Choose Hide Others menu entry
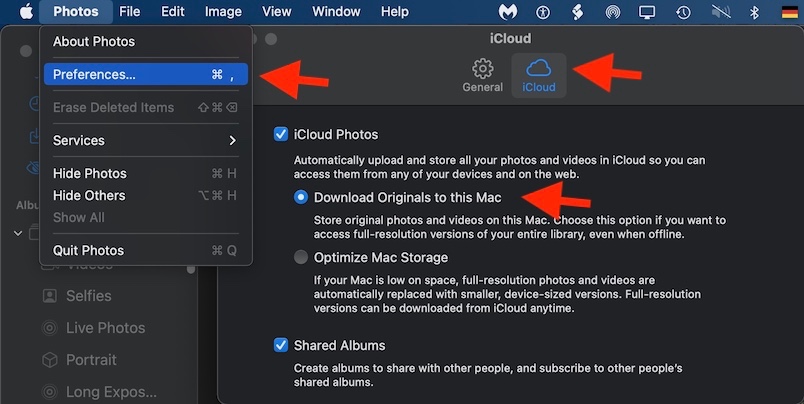Viewport: 804px width, 404px height. (x=146, y=195)
